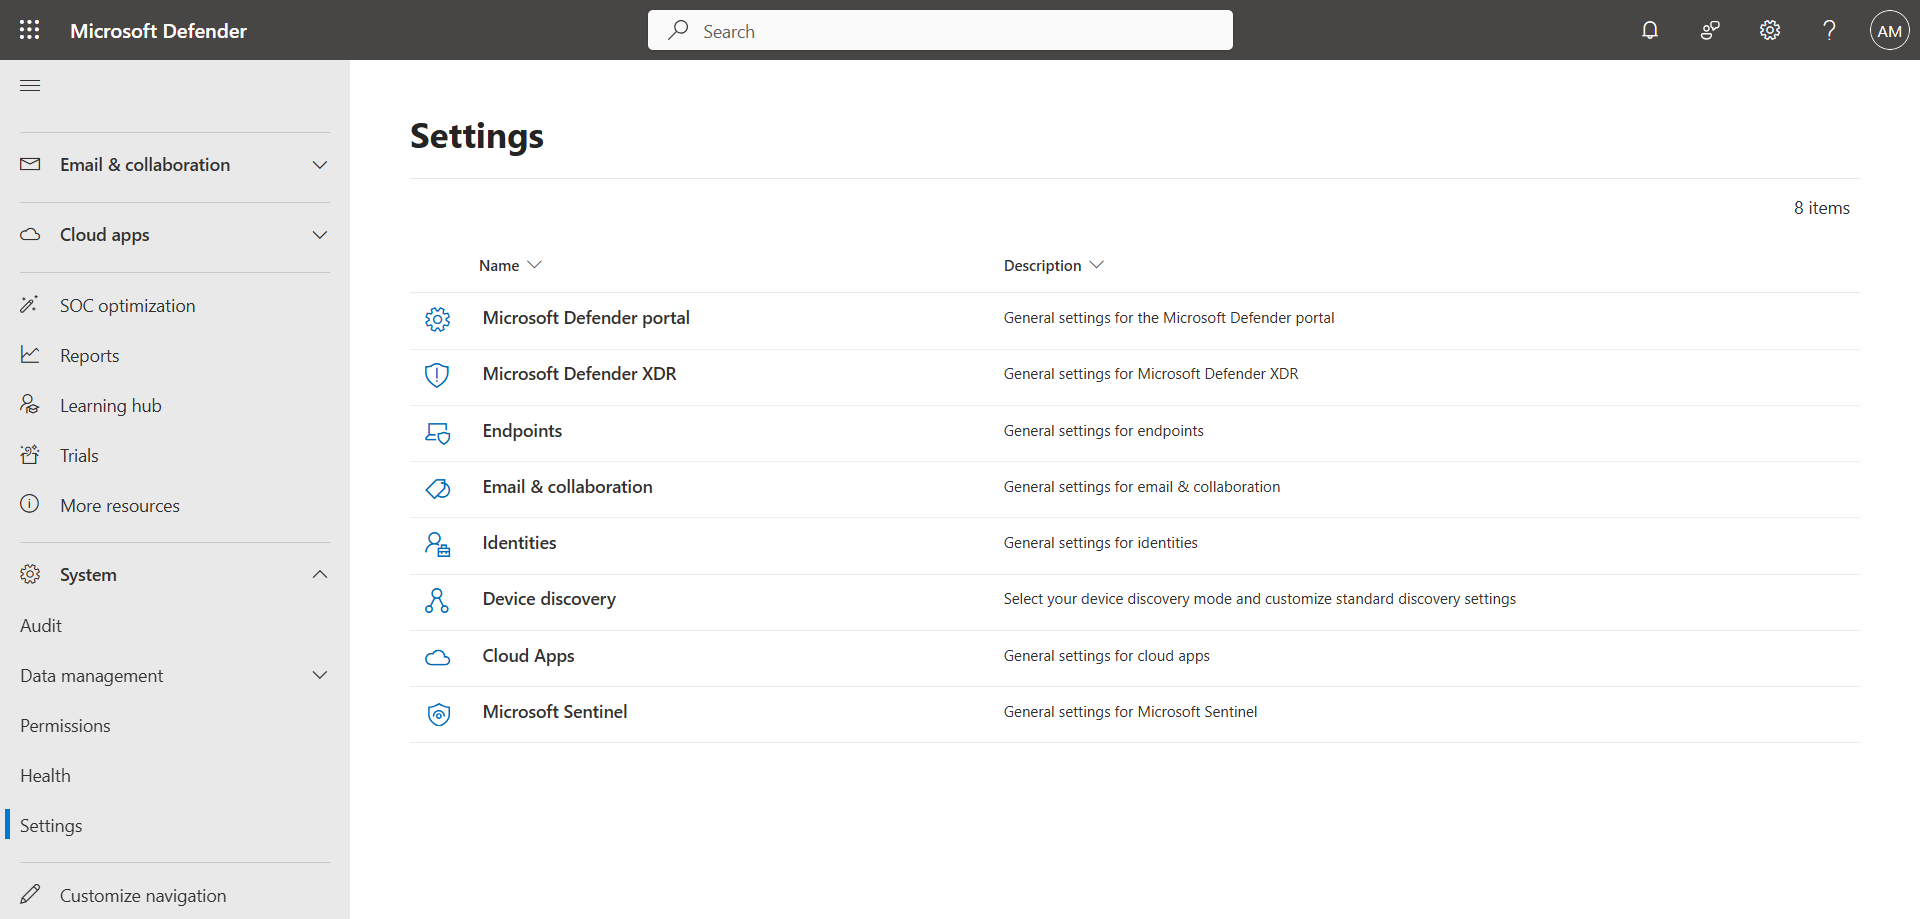1920x919 pixels.
Task: Open the community feedback people icon
Action: (1710, 30)
